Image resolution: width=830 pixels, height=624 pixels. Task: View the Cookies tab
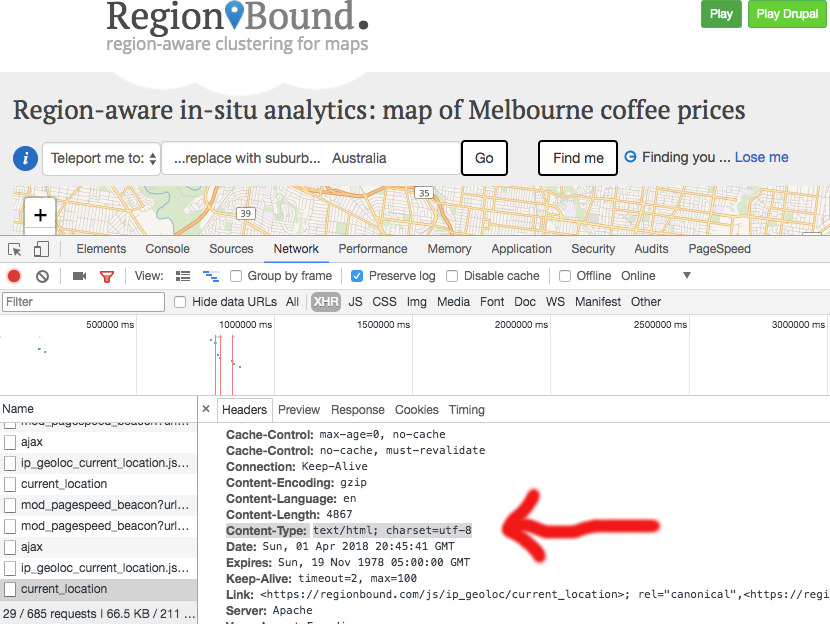417,410
